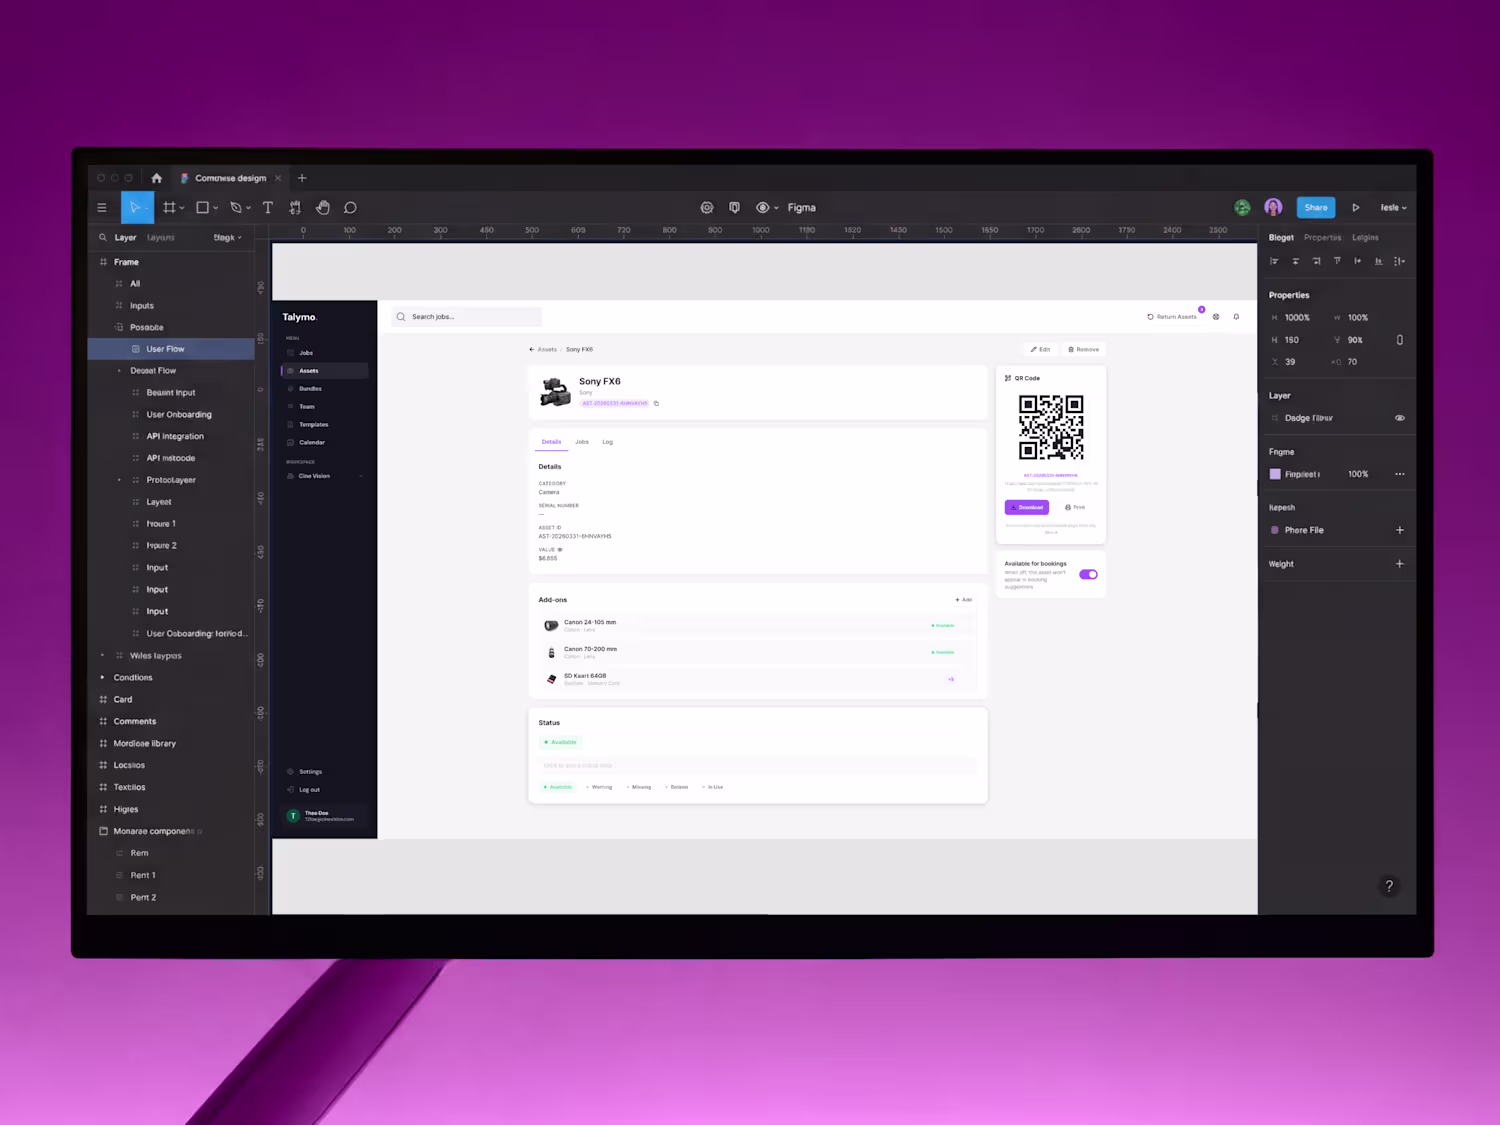Select the Warning status option

(x=599, y=787)
